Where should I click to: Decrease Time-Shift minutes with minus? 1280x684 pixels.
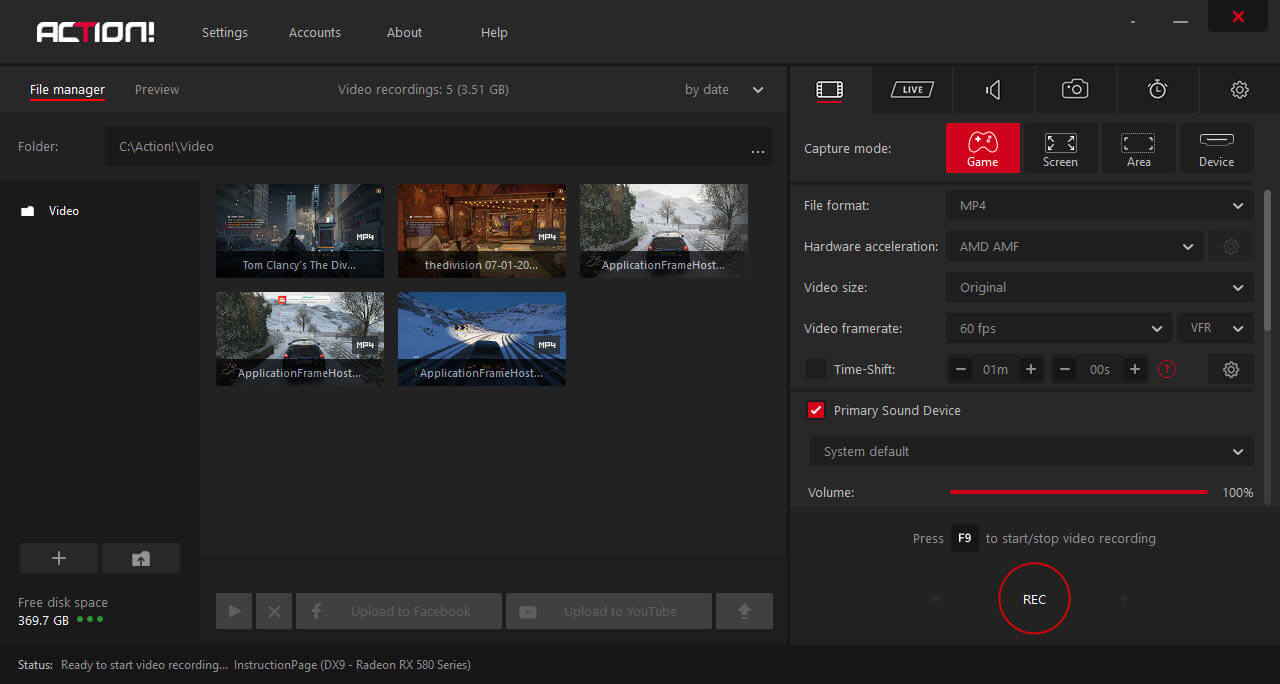(962, 370)
